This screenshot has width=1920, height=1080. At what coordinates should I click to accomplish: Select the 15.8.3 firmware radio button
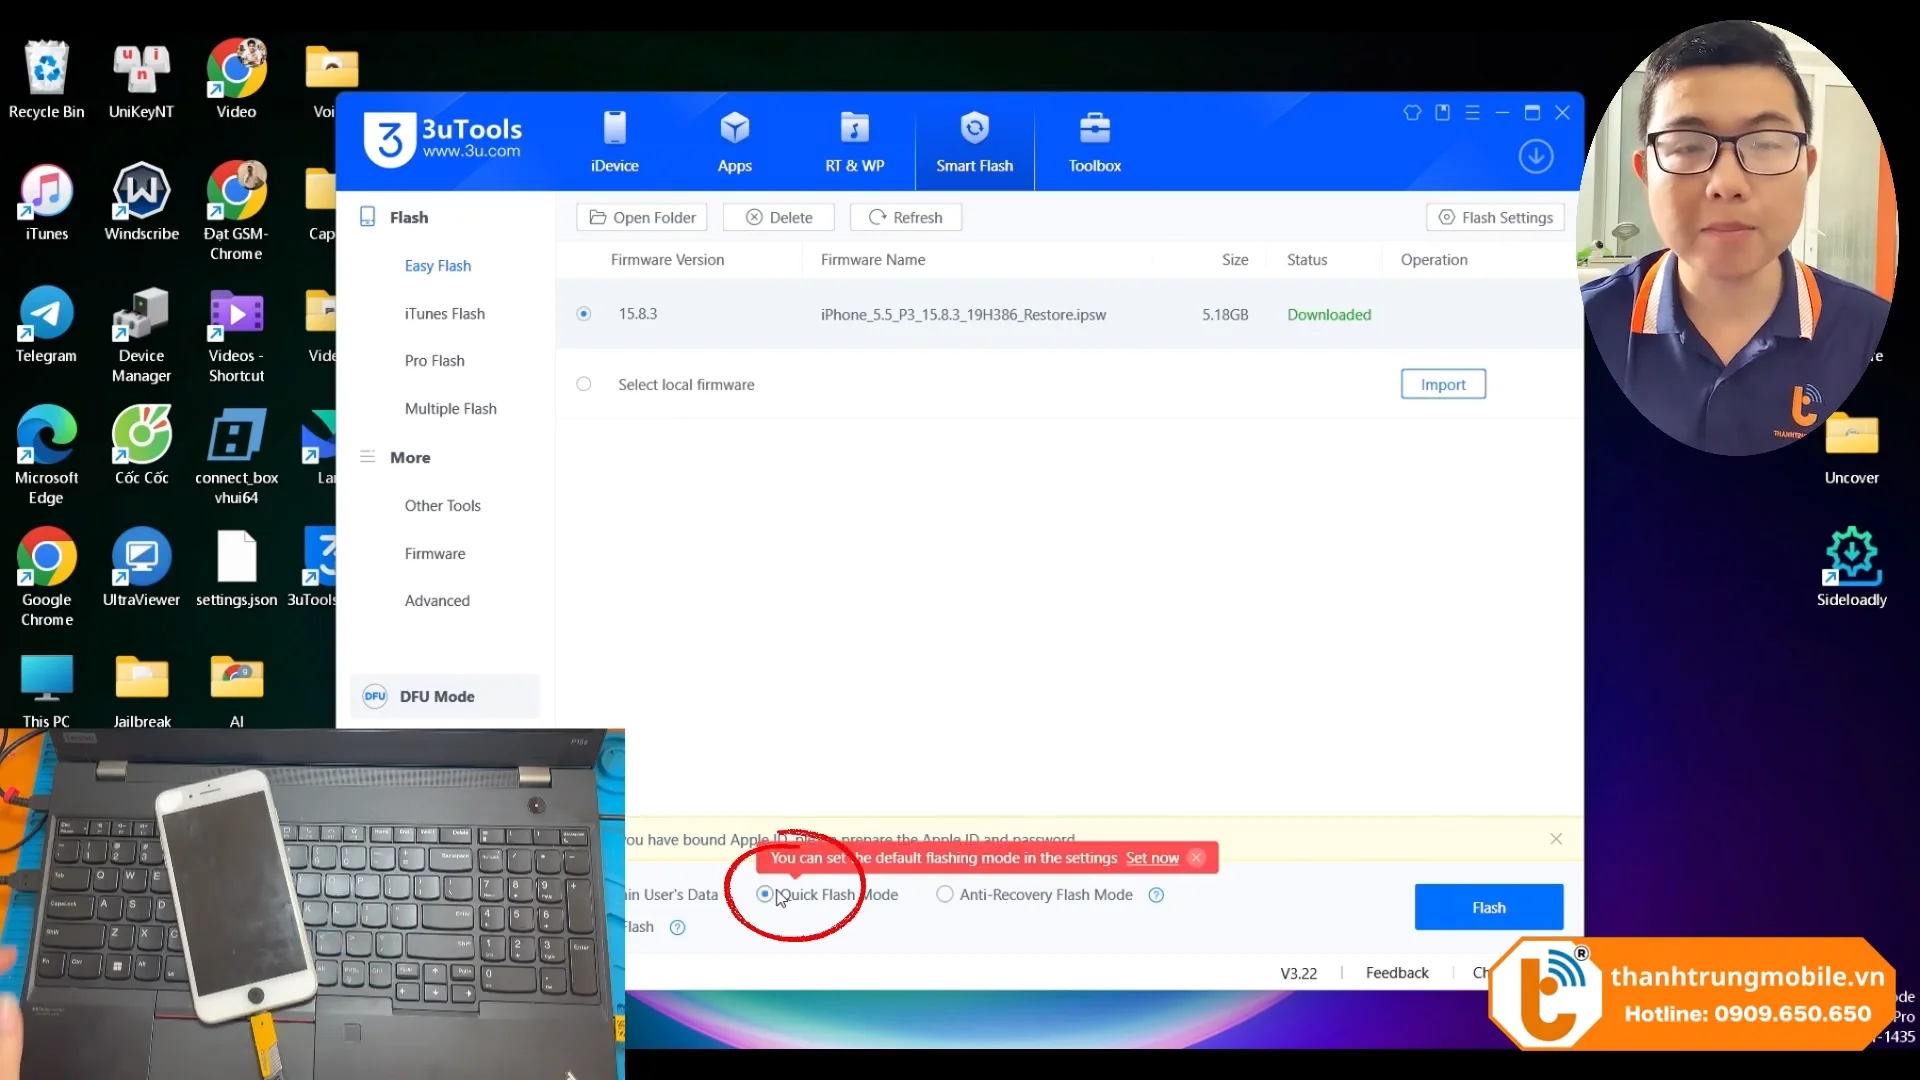pos(584,314)
